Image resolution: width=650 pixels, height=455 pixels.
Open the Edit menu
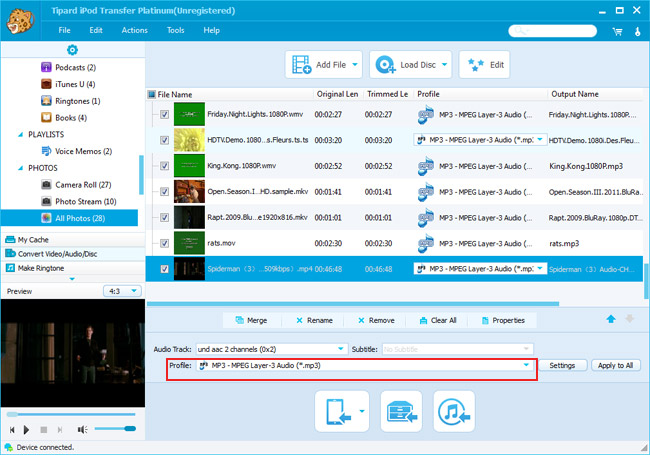coord(96,30)
